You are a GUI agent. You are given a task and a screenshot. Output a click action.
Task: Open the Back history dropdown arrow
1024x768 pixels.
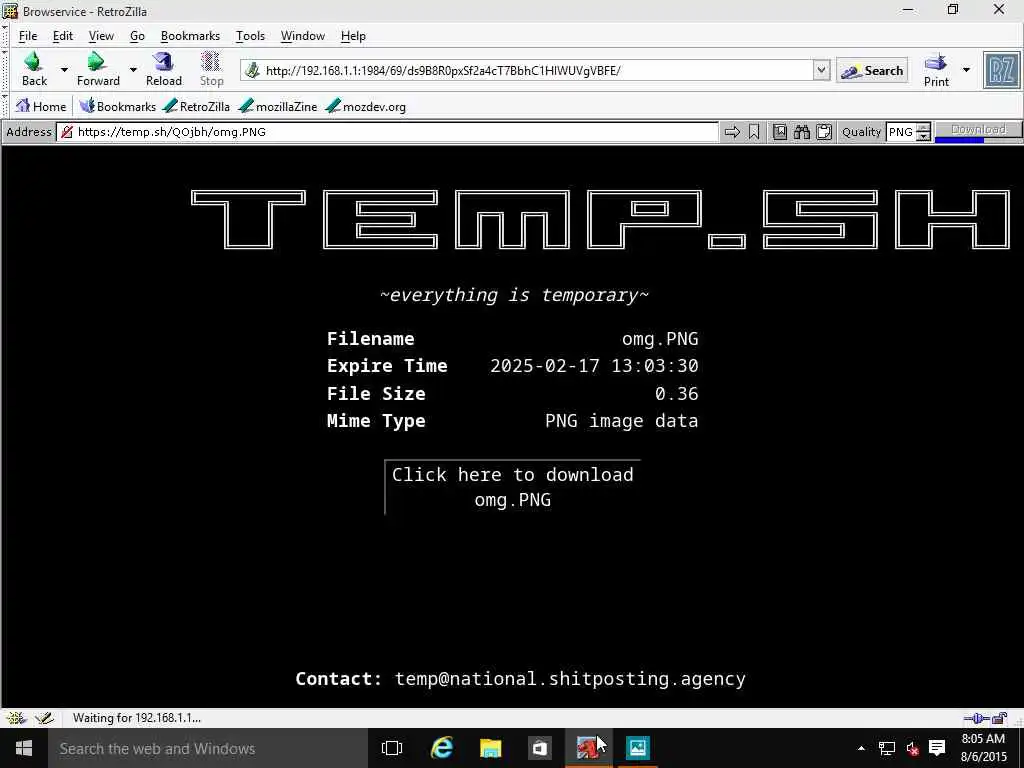pos(64,70)
